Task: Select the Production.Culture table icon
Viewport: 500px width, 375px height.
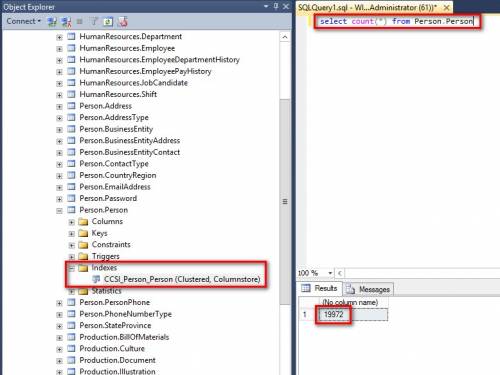Action: coord(71,348)
